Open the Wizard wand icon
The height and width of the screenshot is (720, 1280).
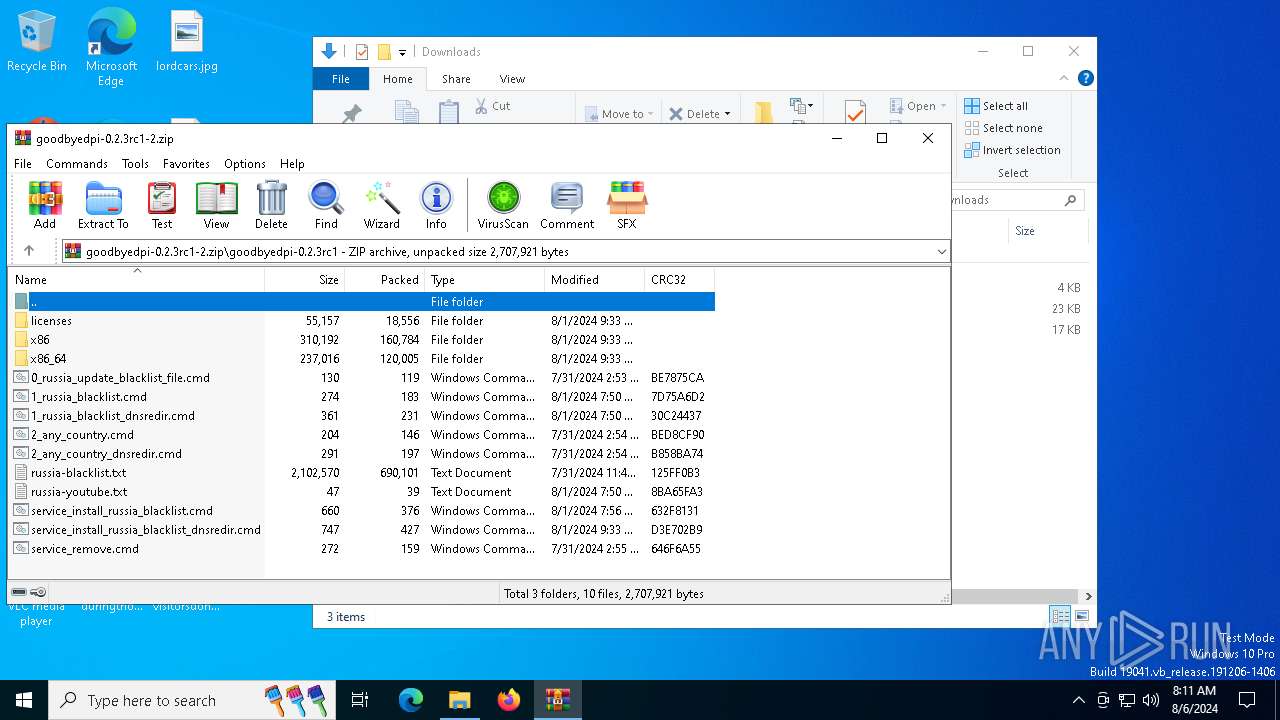[381, 205]
